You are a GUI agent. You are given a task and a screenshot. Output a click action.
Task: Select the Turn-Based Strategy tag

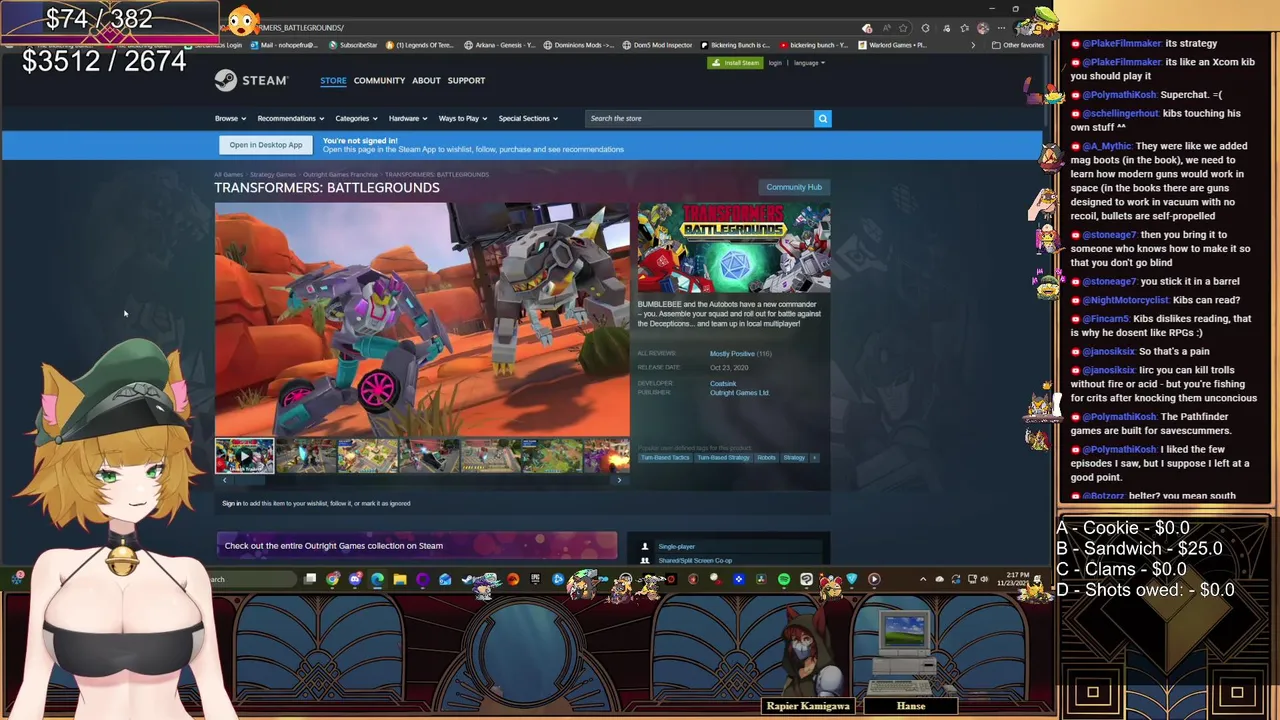[723, 458]
